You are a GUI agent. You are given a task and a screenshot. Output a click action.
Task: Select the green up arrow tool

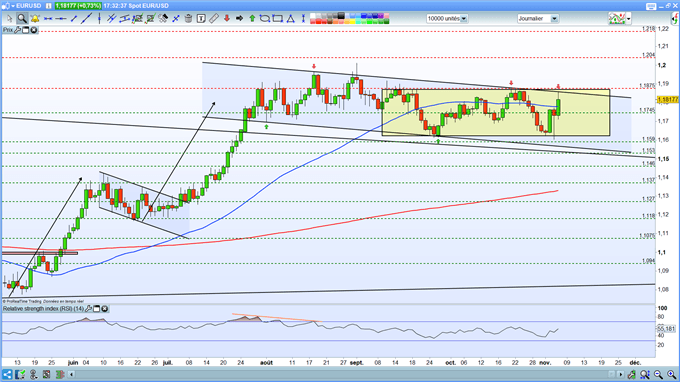click(252, 18)
